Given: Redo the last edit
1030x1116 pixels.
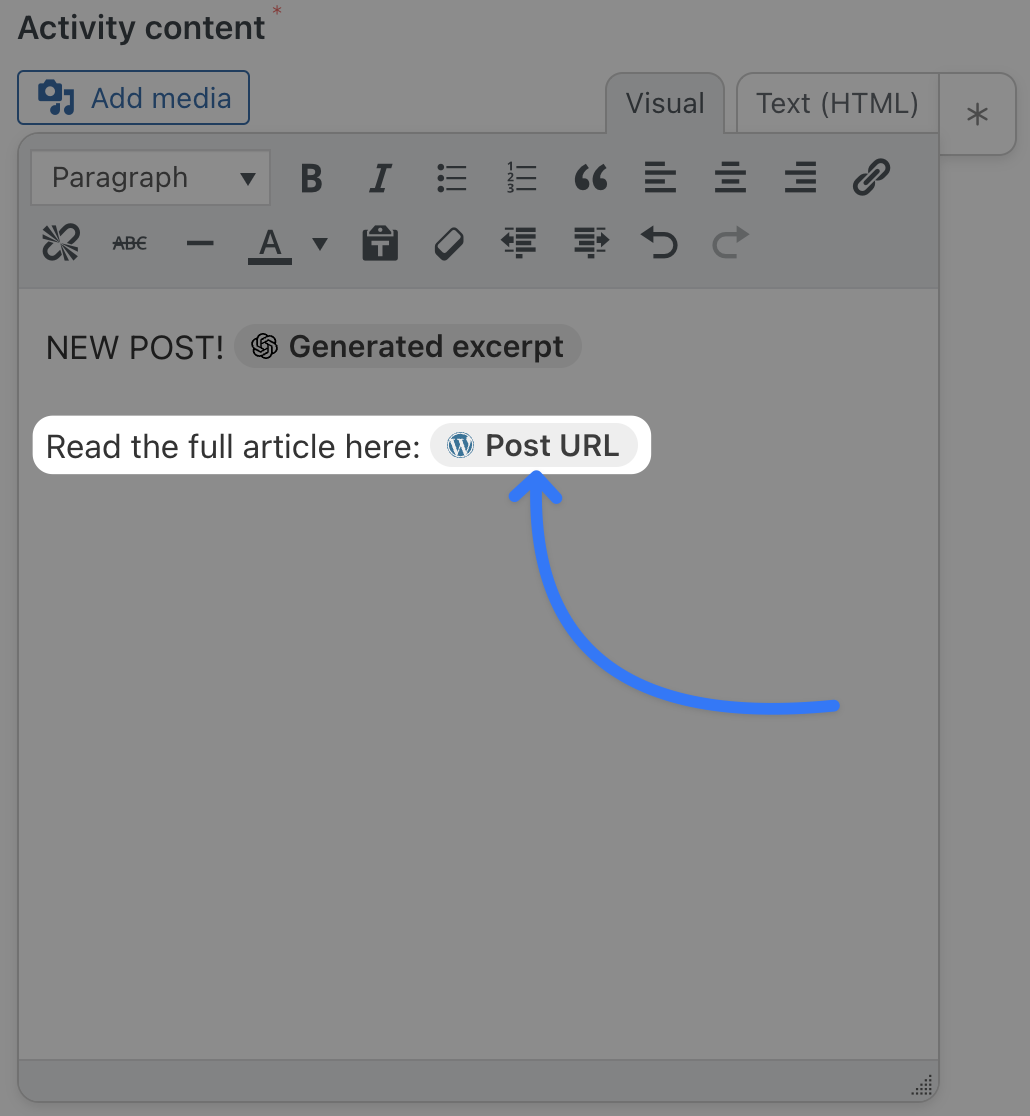Looking at the screenshot, I should click(x=730, y=243).
